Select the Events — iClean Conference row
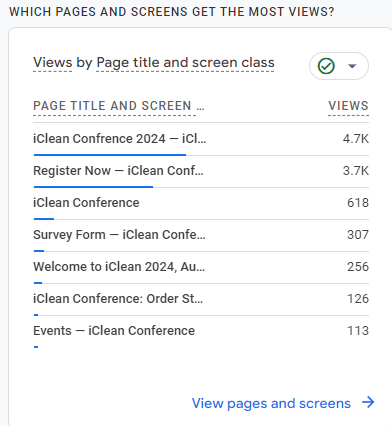Viewport: 392px width, 426px height. [201, 331]
